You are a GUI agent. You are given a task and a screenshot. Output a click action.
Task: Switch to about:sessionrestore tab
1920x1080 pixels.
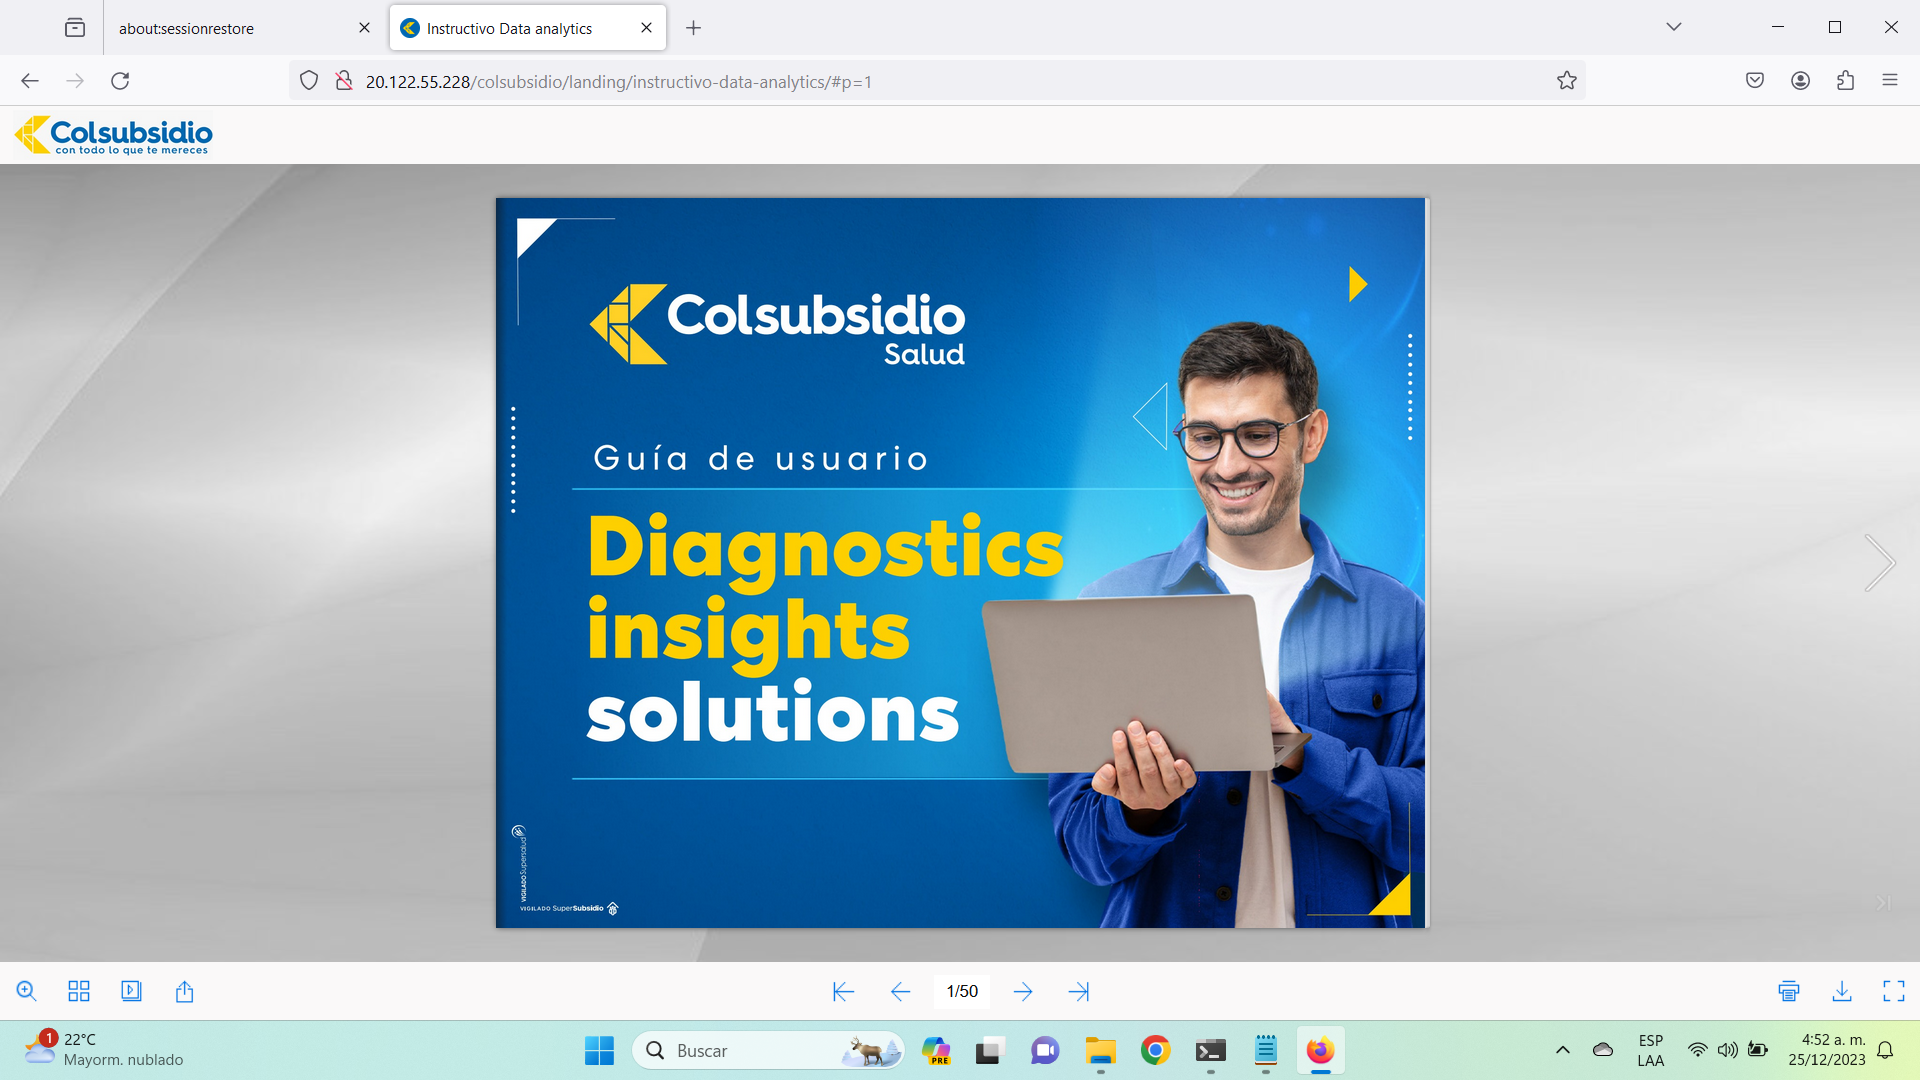pos(186,28)
